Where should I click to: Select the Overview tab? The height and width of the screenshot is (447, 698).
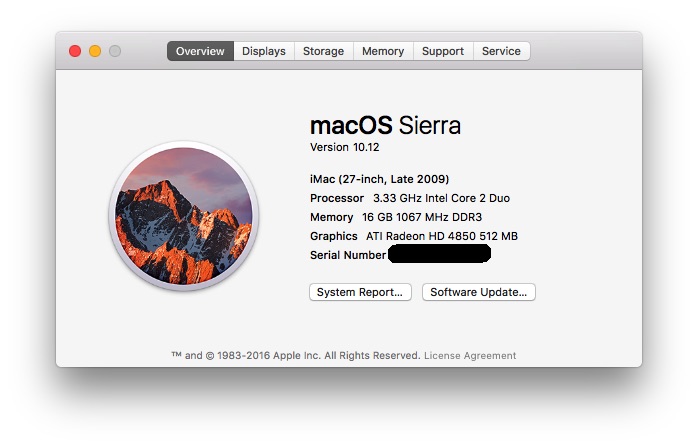point(200,51)
